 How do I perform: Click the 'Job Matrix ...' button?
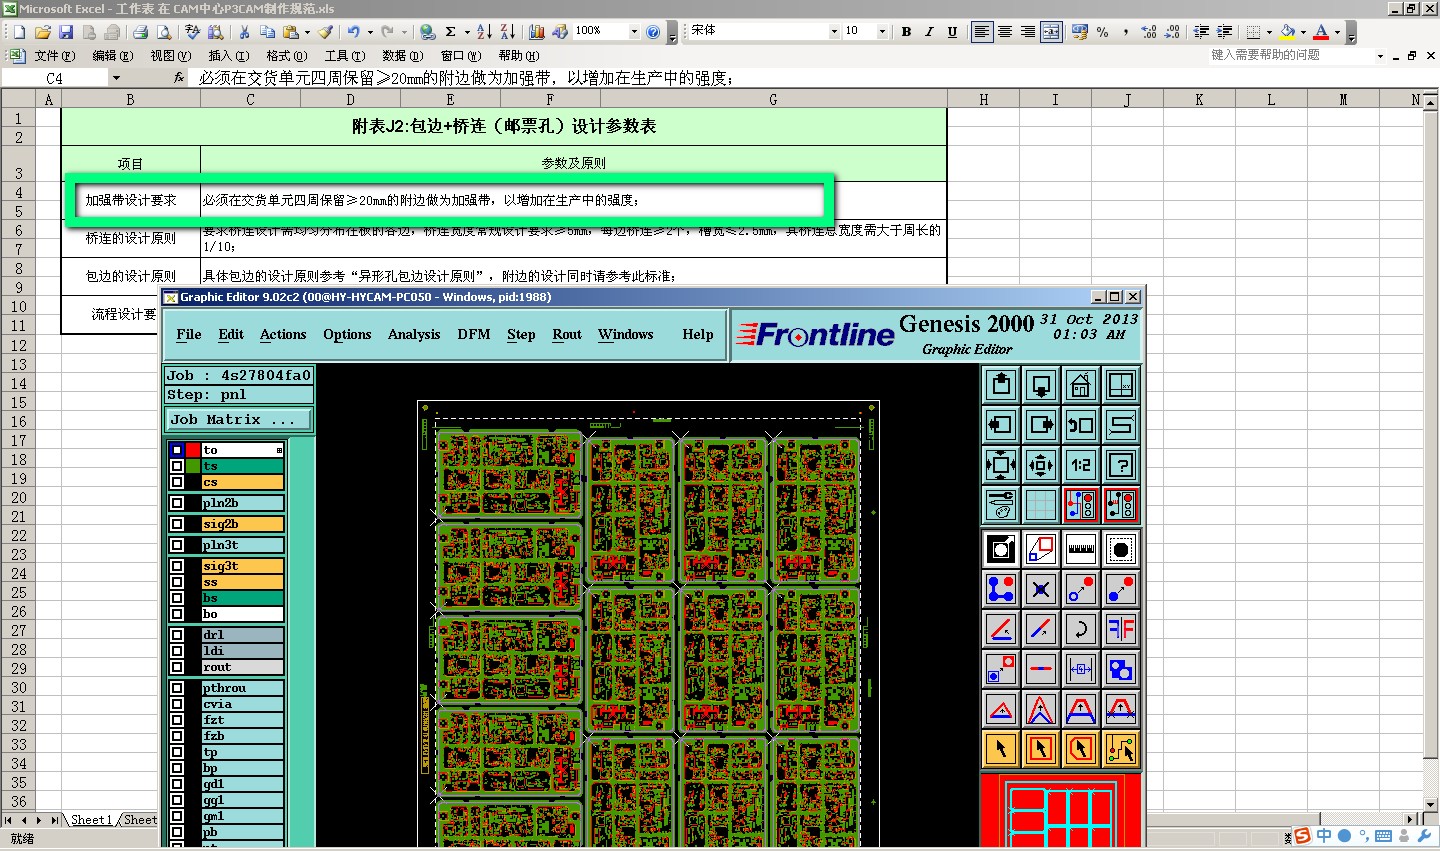click(239, 420)
